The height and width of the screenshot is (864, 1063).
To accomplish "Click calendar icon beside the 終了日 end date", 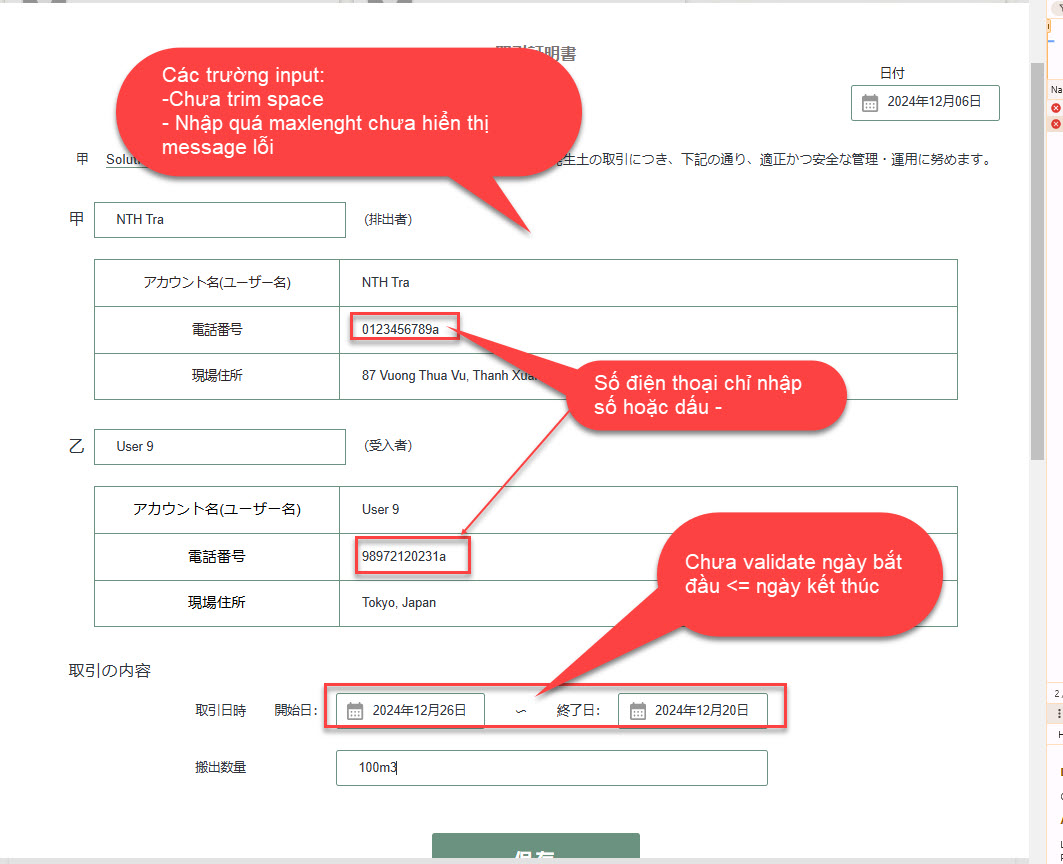I will (637, 711).
